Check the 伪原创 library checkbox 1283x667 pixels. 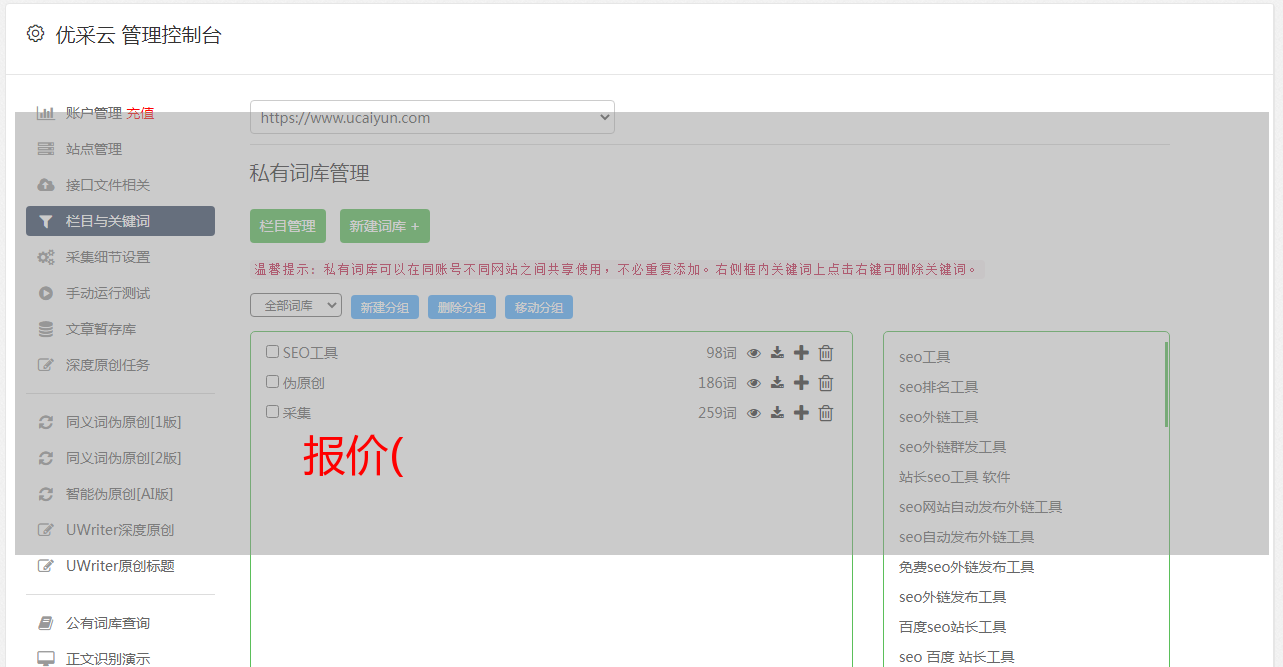tap(272, 382)
